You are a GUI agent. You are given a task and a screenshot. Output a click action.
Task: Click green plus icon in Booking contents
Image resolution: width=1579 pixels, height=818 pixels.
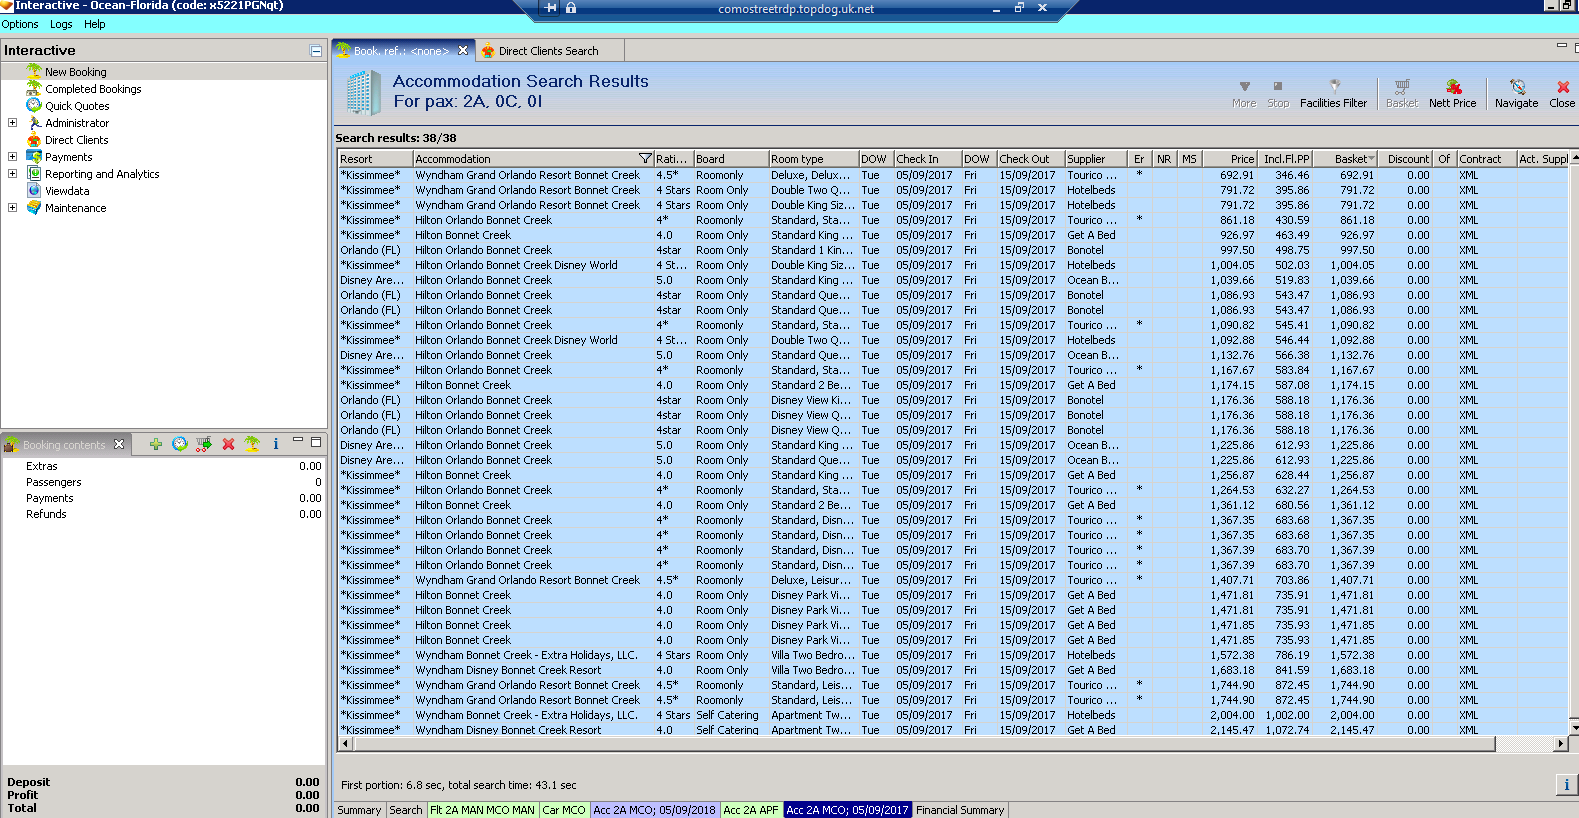point(155,444)
